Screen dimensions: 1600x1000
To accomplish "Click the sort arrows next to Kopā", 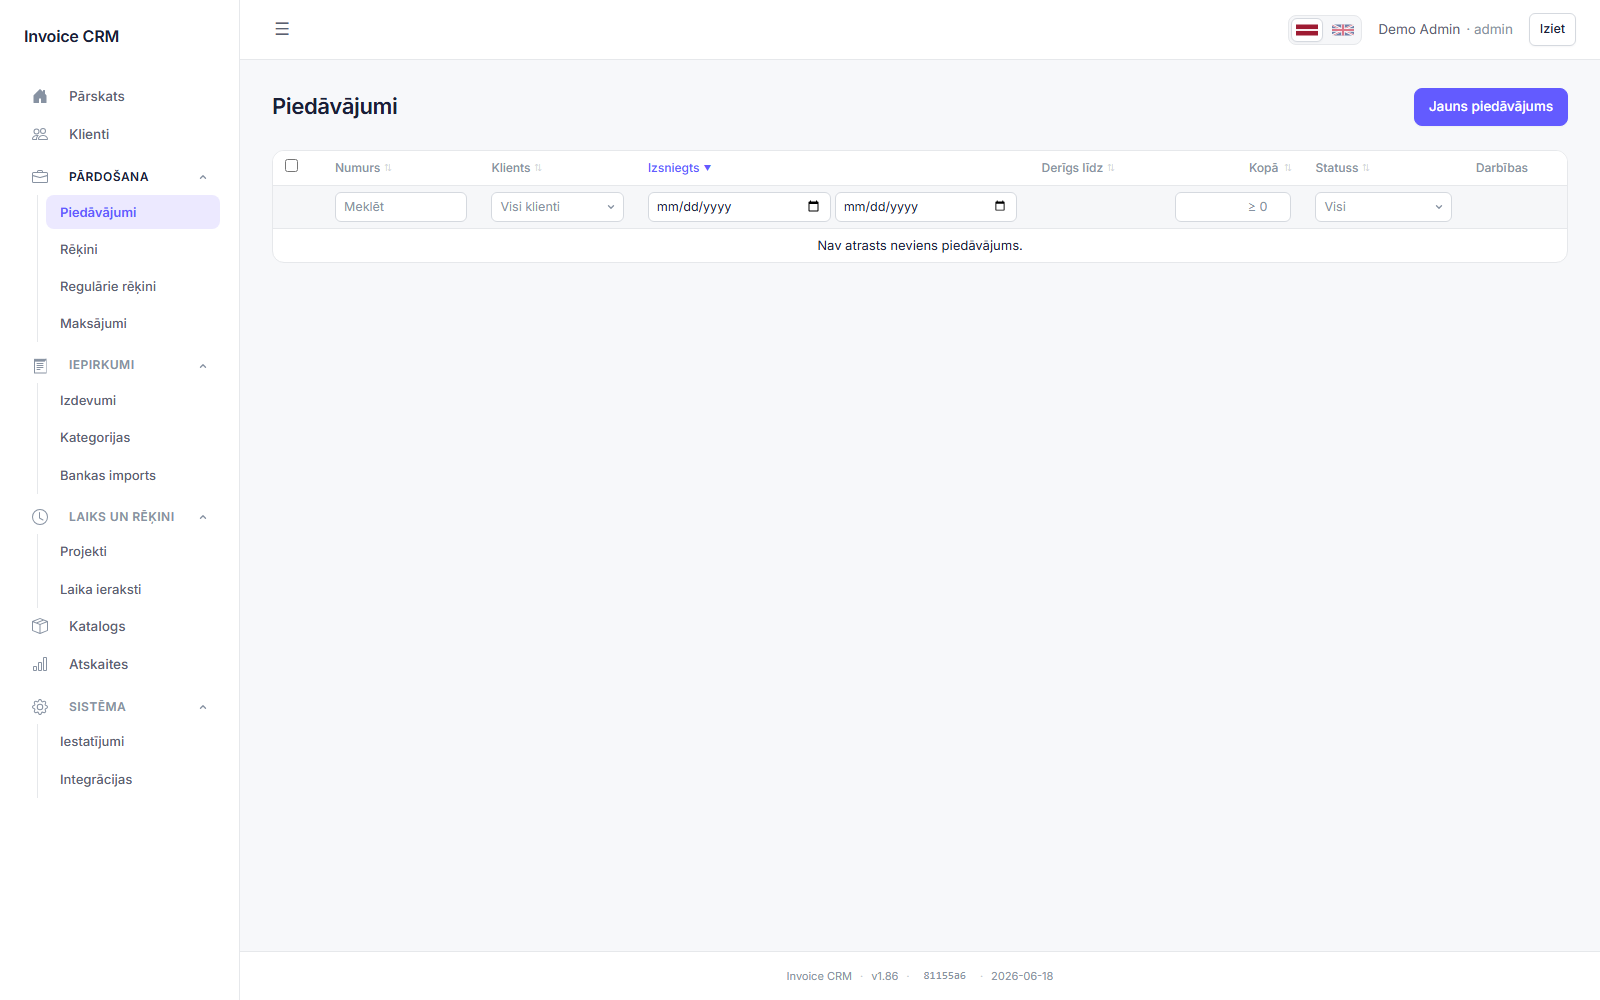I will pos(1288,168).
